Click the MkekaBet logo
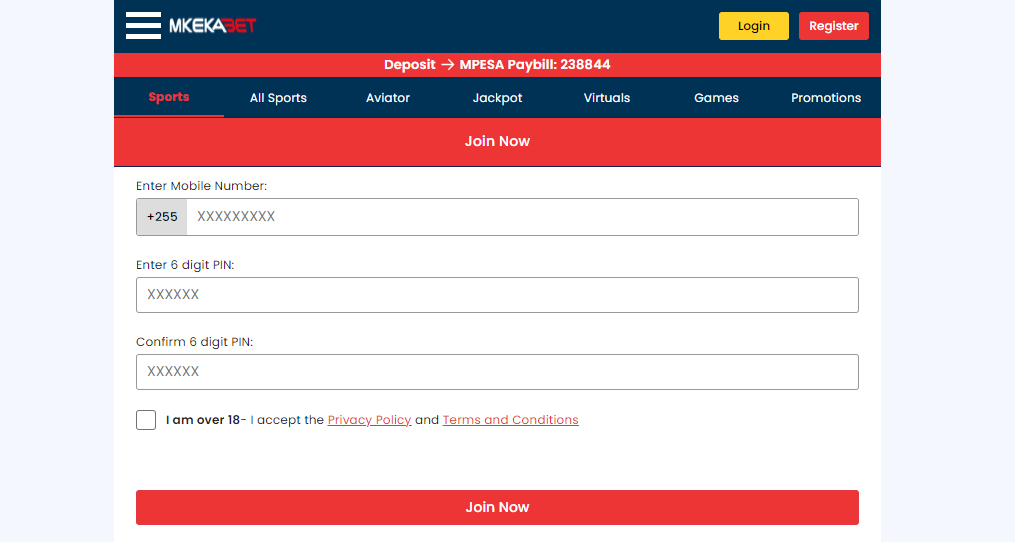 [212, 26]
